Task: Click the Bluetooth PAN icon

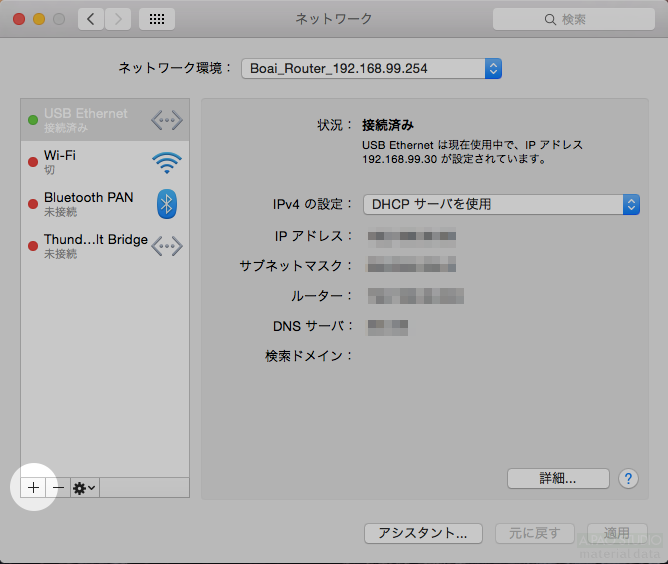Action: (166, 204)
